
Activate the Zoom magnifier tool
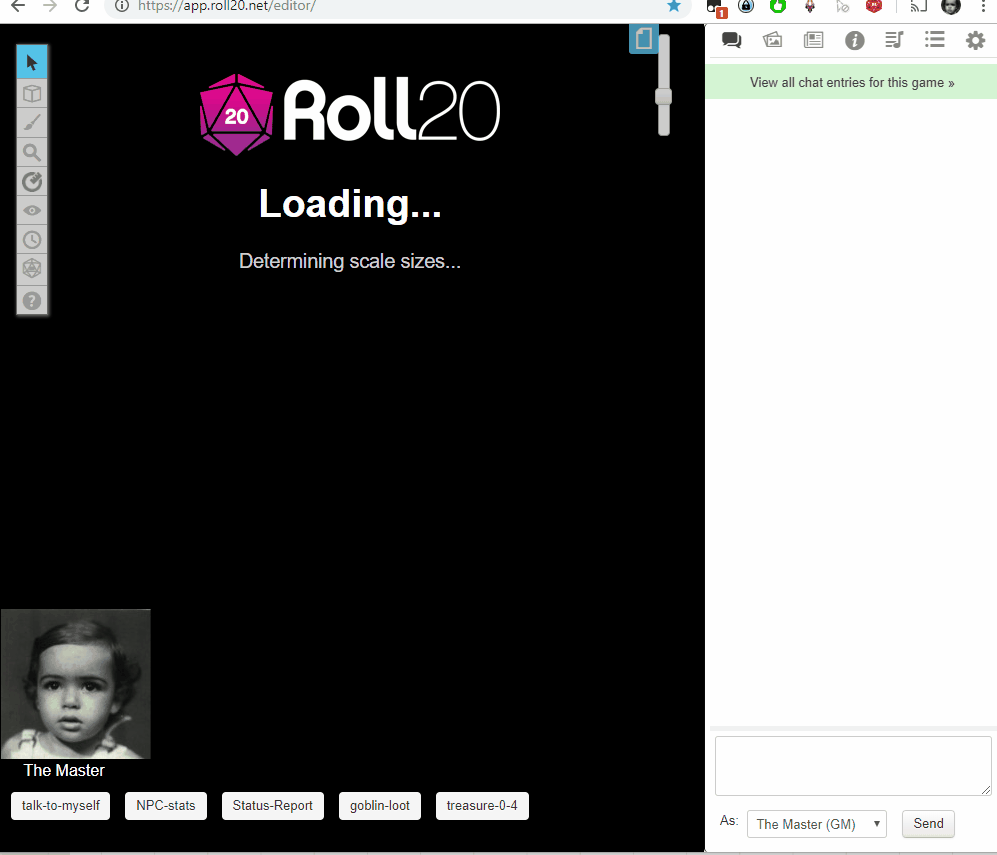coord(32,153)
